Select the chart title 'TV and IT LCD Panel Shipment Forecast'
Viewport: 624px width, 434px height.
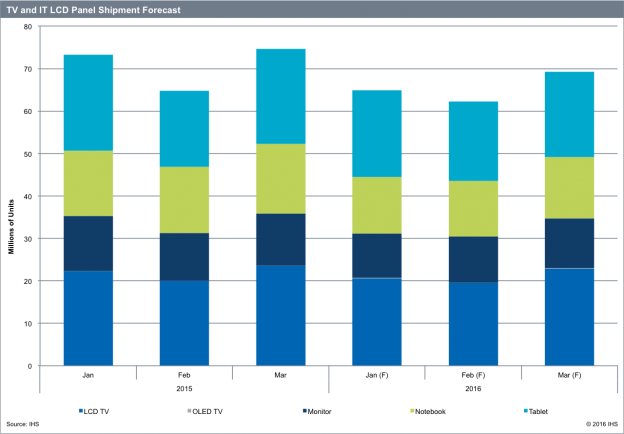[x=94, y=8]
